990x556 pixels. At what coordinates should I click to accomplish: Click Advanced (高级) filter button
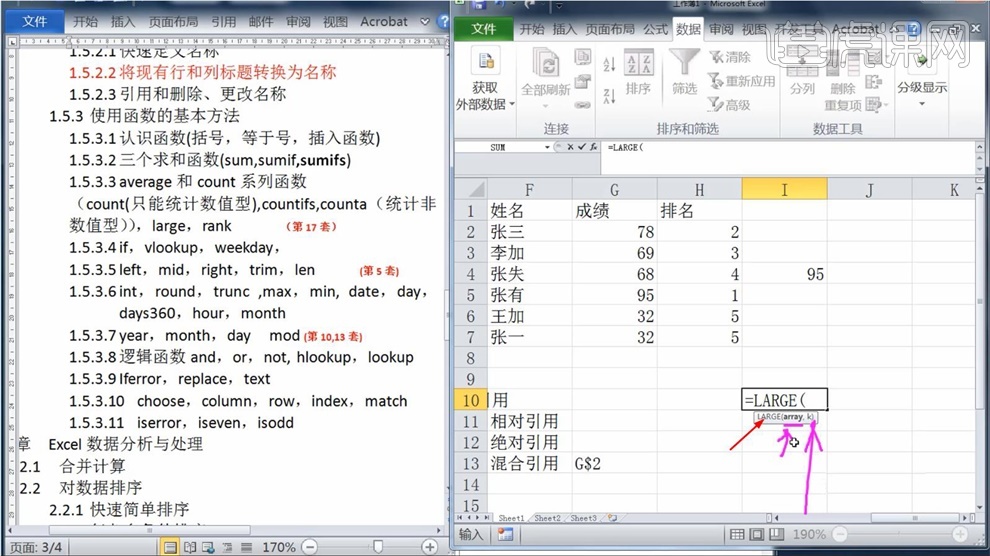pos(729,105)
